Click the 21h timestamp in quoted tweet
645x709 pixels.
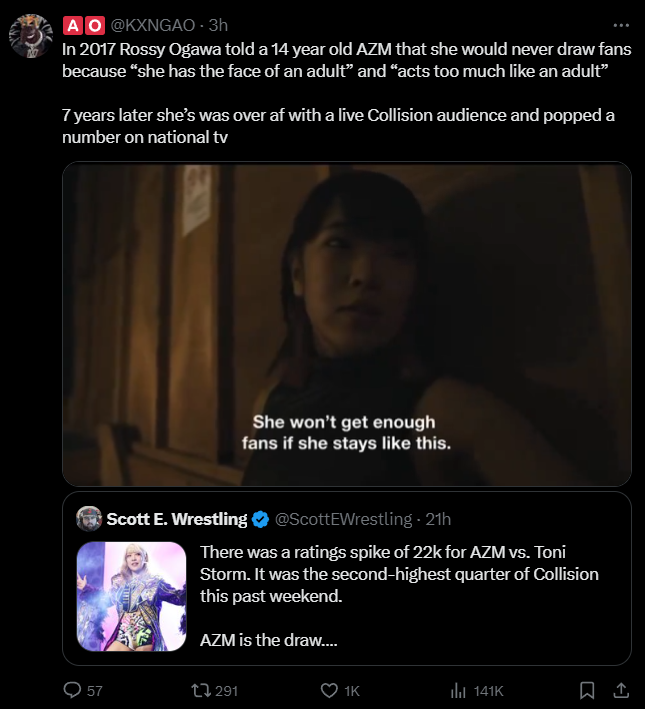coord(437,519)
